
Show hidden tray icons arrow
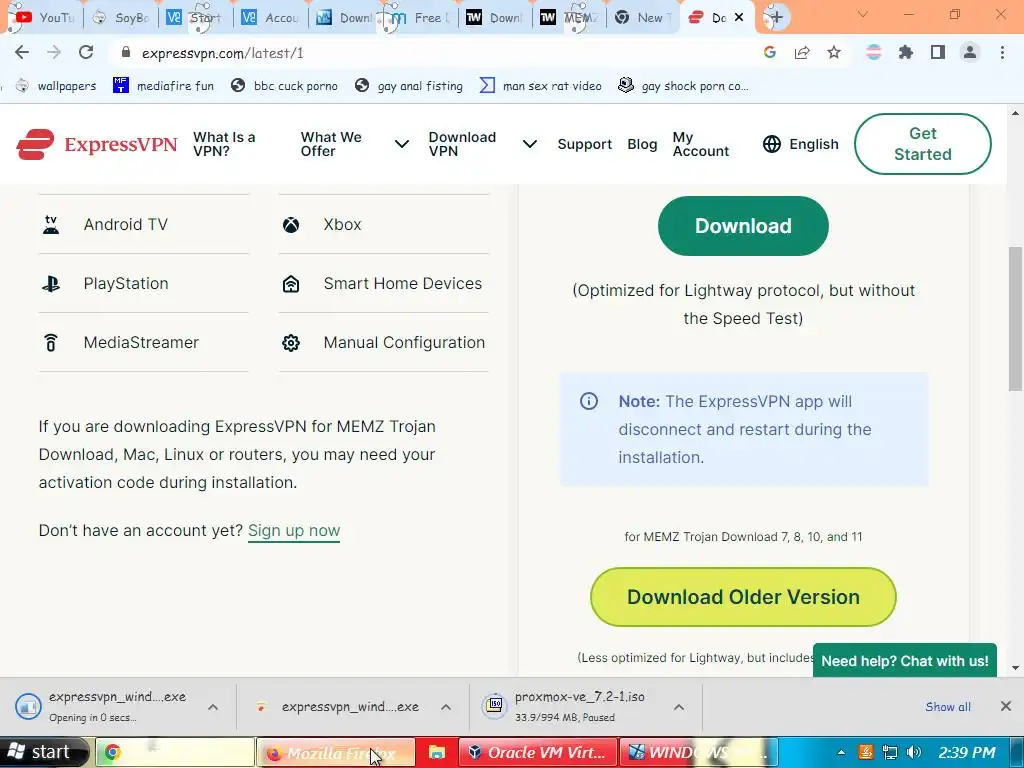(841, 753)
